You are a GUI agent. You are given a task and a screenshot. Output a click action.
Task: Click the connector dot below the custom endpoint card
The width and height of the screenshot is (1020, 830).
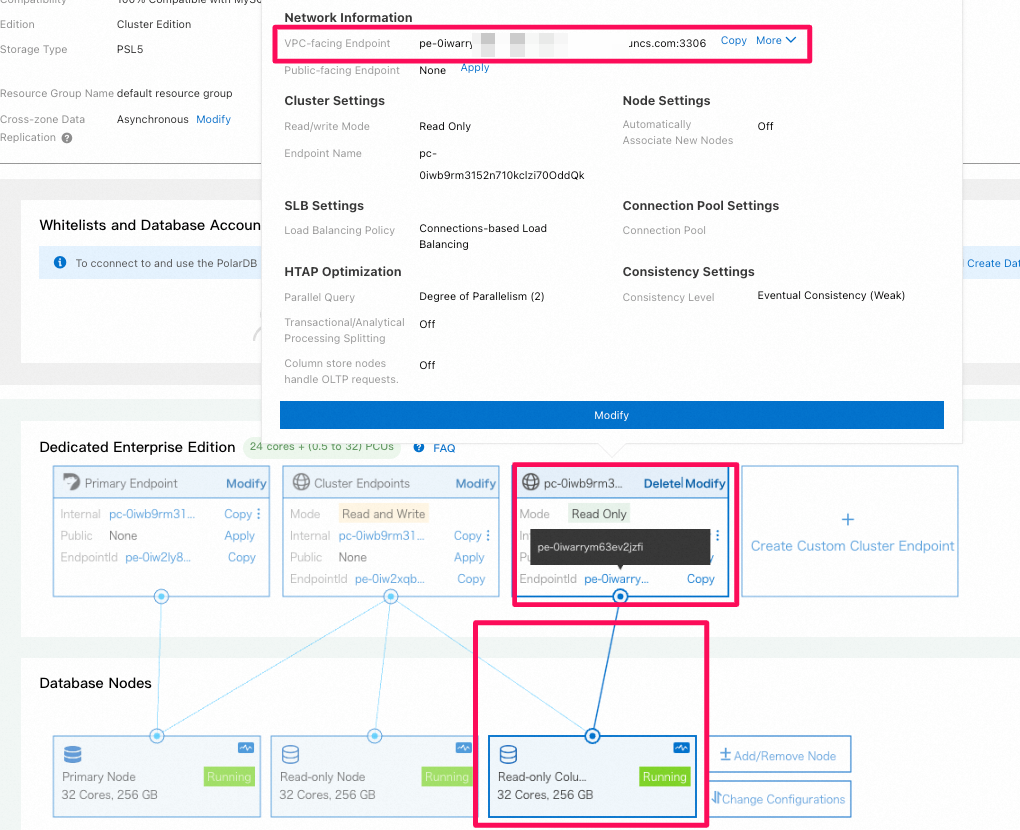(621, 596)
